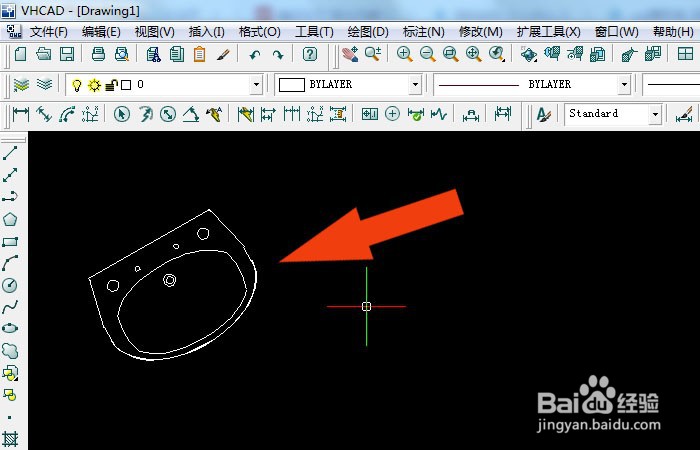Select the polyline tool
The image size is (700, 450).
coord(10,196)
